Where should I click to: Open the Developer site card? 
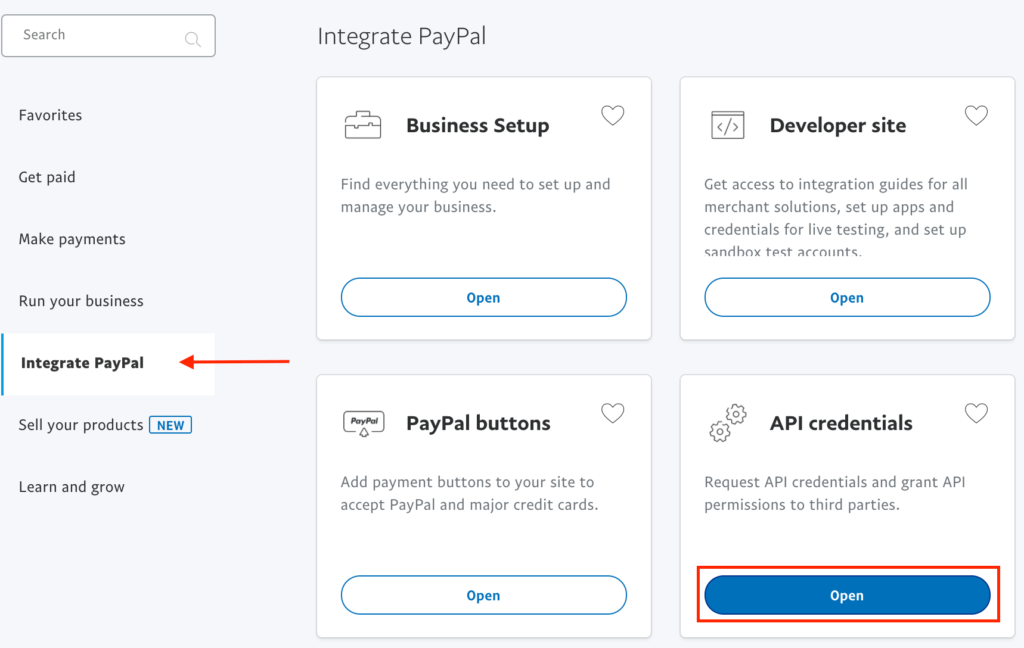pyautogui.click(x=847, y=297)
